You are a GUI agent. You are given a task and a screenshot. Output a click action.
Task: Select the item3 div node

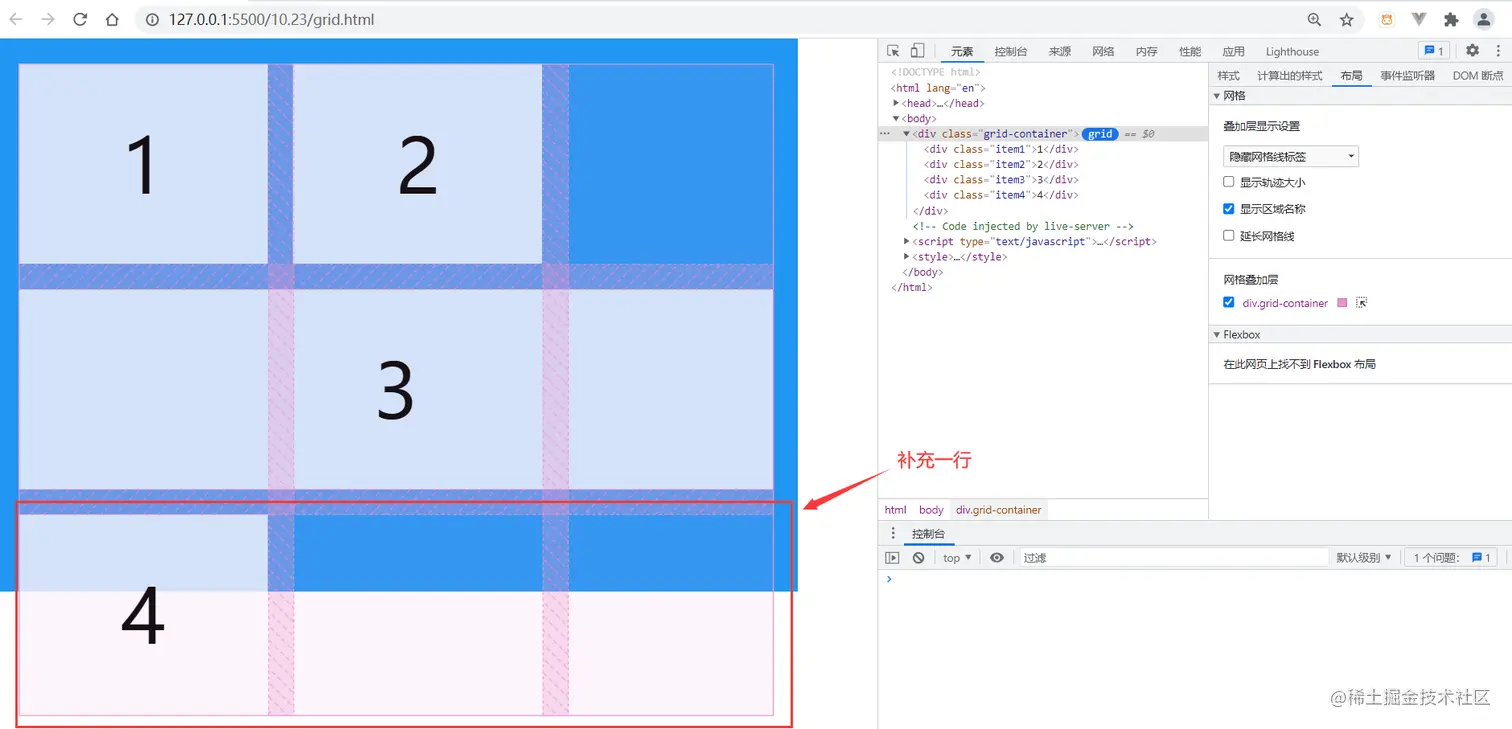point(1001,180)
